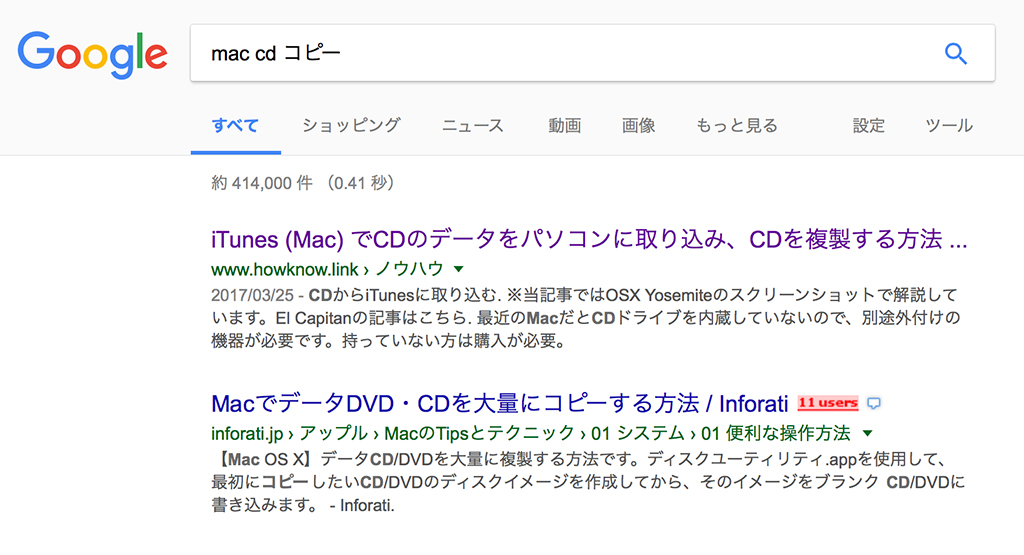
Task: Click the blue magnifier search icon
Action: click(955, 54)
